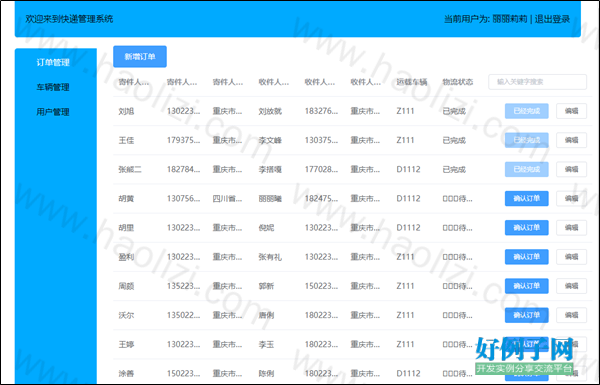Screen dimensions: 600x385
Task: Click recipient name 倪妮
Action: pyautogui.click(x=266, y=228)
